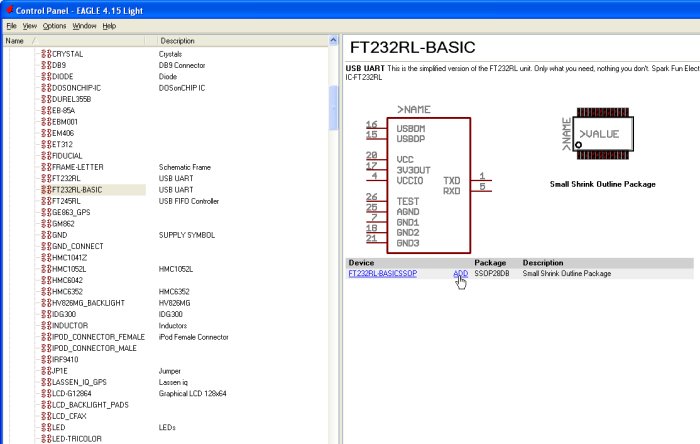Select the IRF9410 tree entry
The height and width of the screenshot is (444, 700).
pyautogui.click(x=65, y=359)
